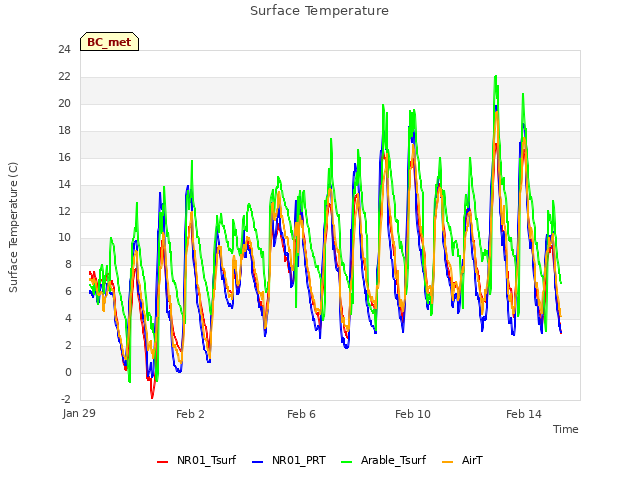Click the 6 y-axis tick label
The height and width of the screenshot is (480, 640).
(68, 291)
